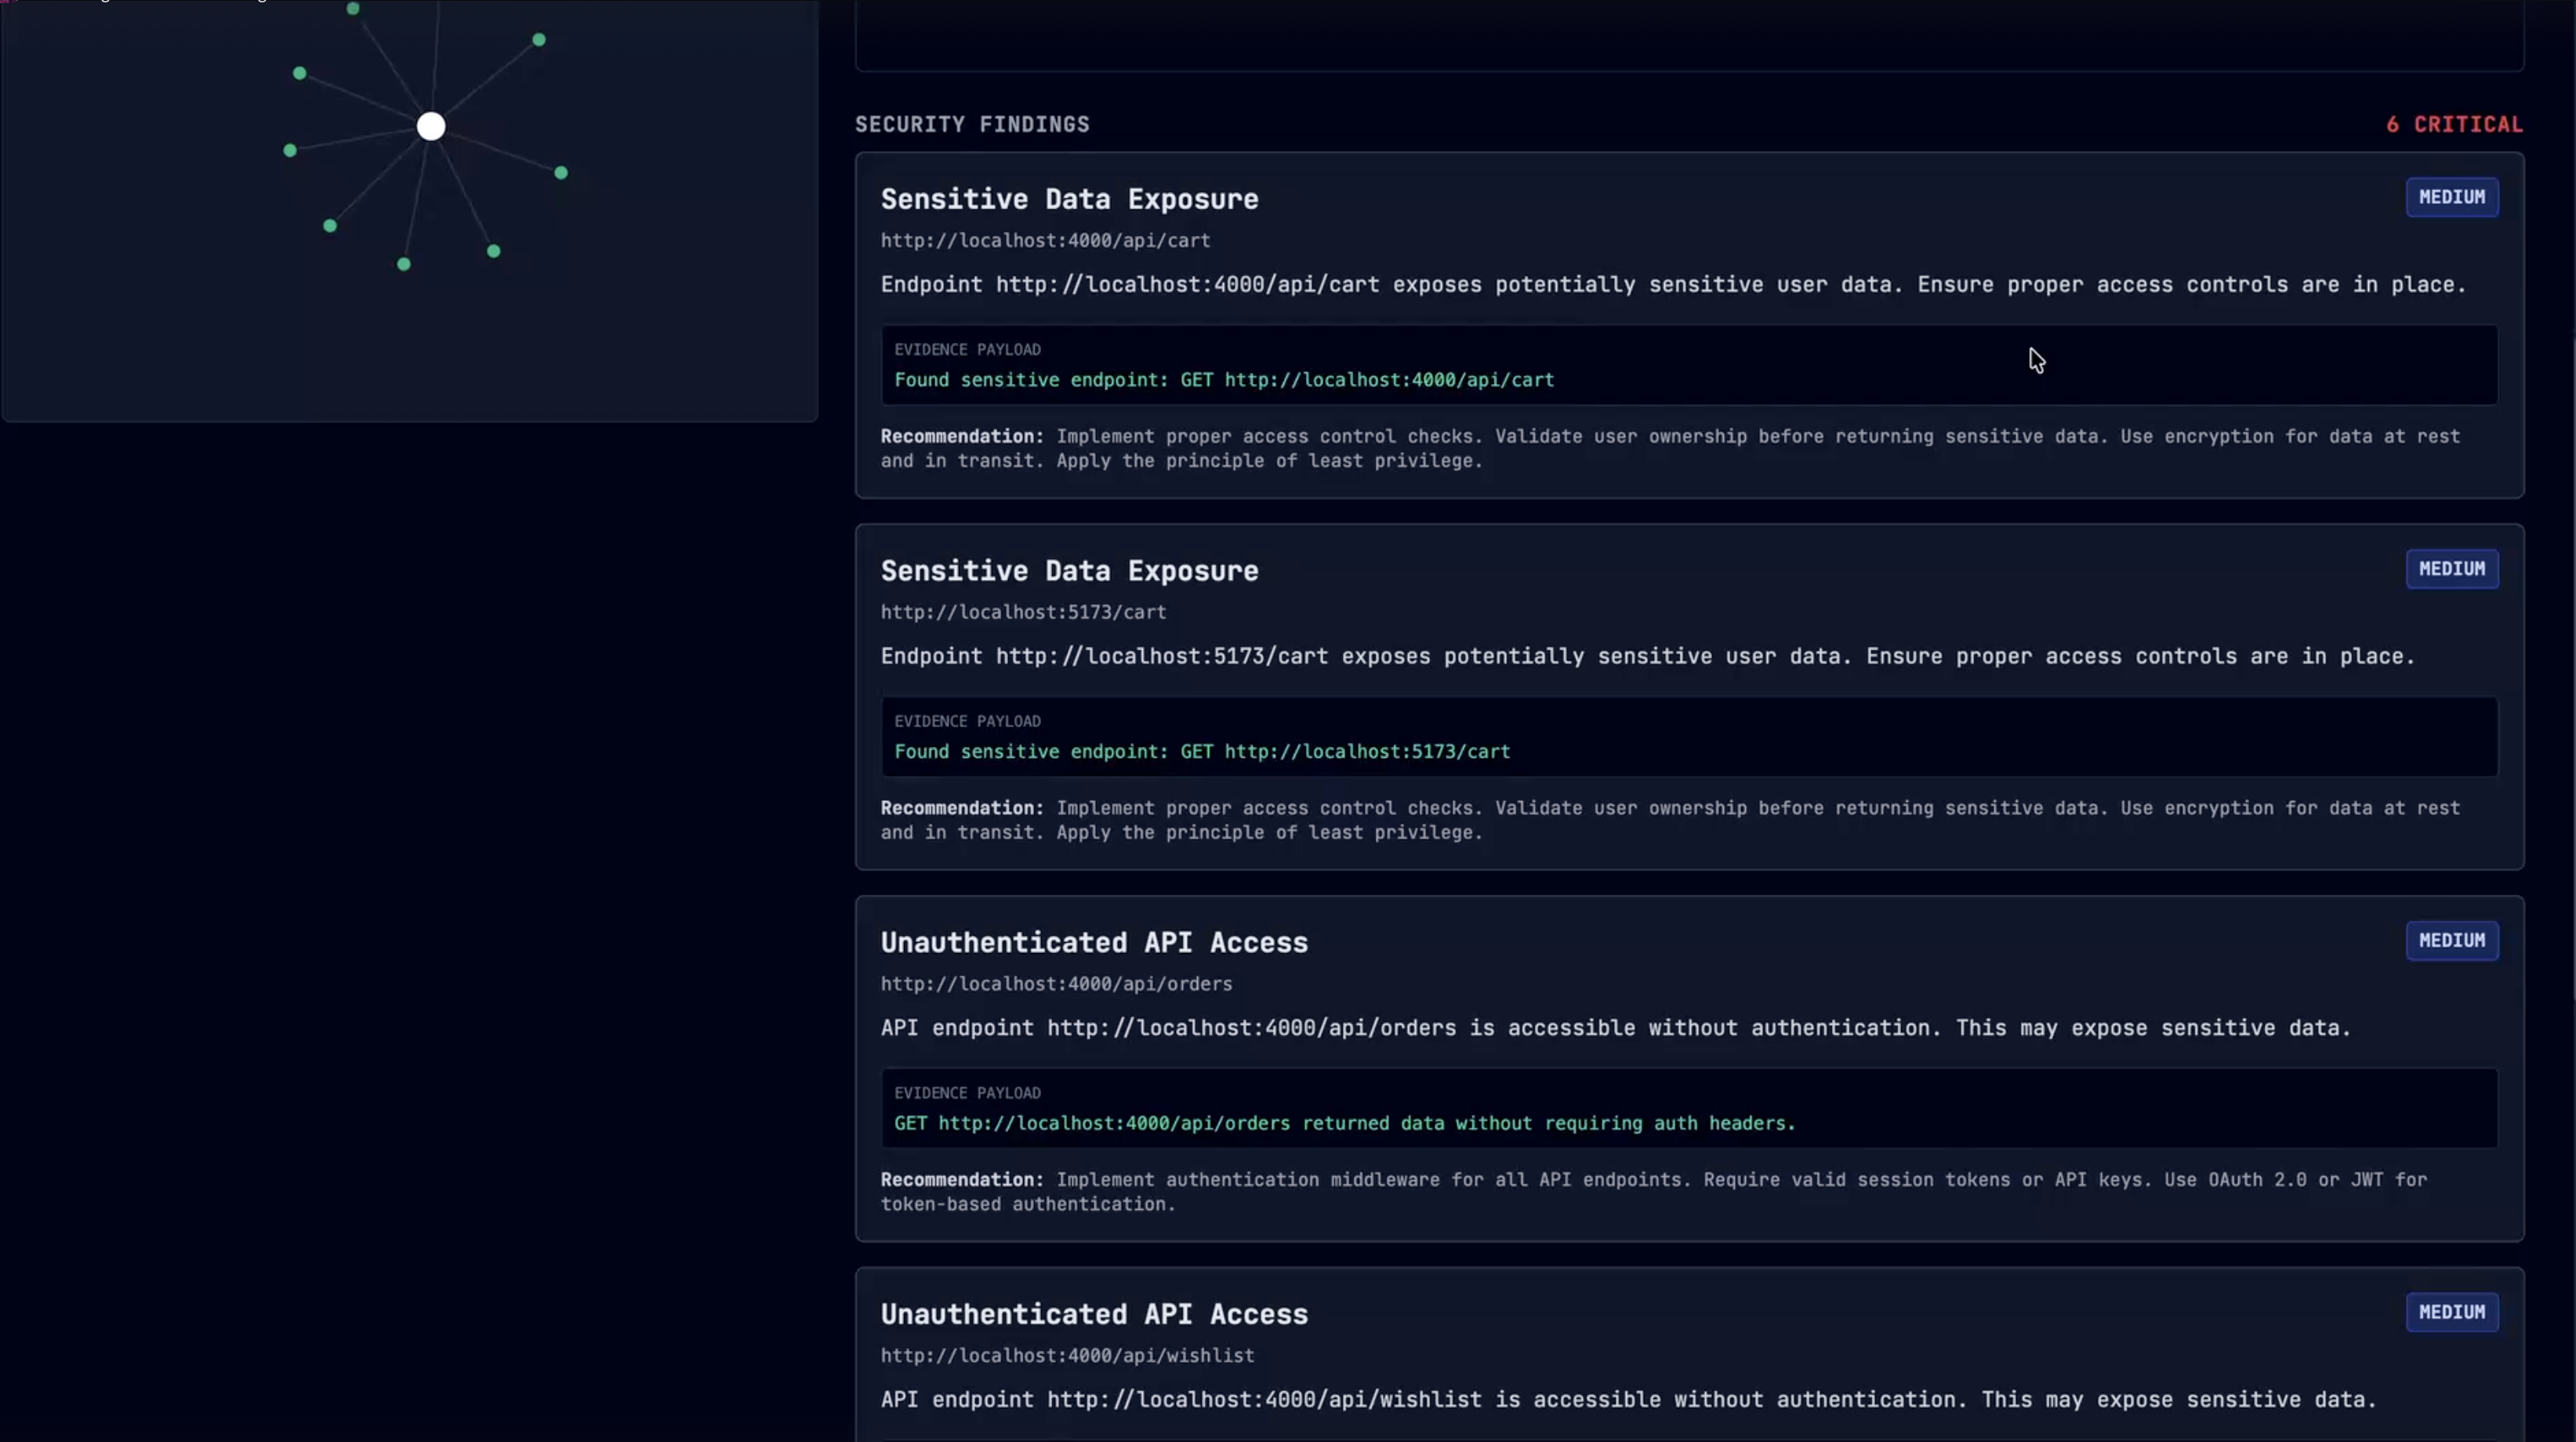
Task: Open the http://localhost:5173/cart URL subtitle
Action: [x=1023, y=612]
